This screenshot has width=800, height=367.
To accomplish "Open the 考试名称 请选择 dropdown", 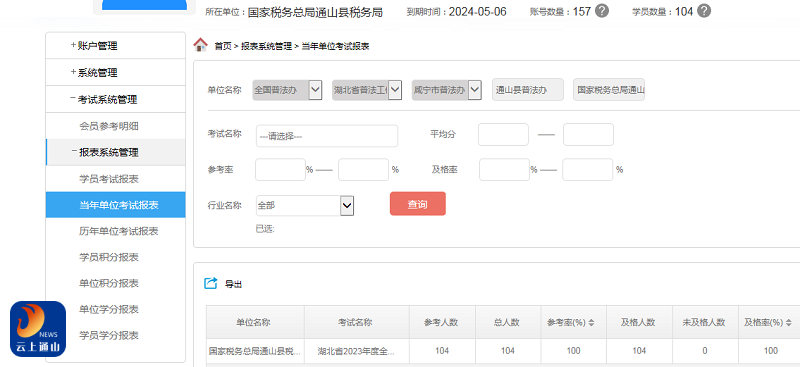I will coord(327,136).
